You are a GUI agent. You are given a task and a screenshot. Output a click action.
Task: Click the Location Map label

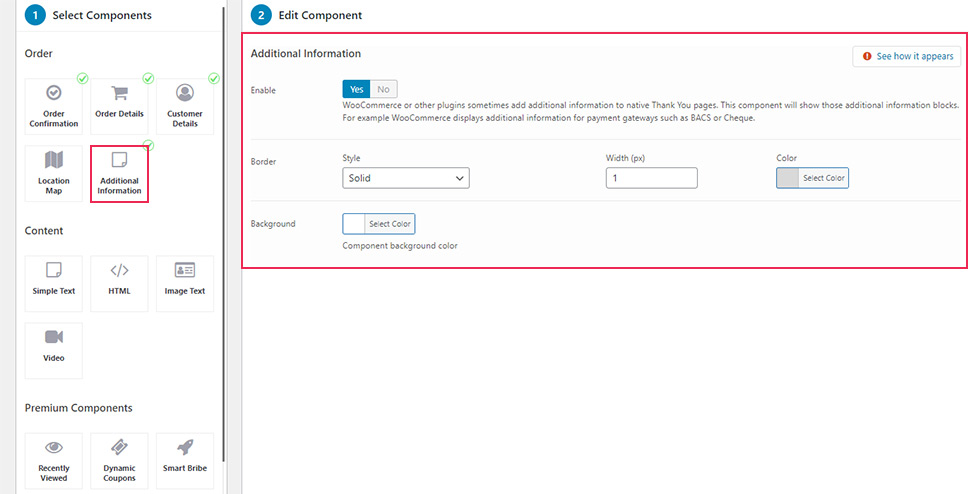54,185
